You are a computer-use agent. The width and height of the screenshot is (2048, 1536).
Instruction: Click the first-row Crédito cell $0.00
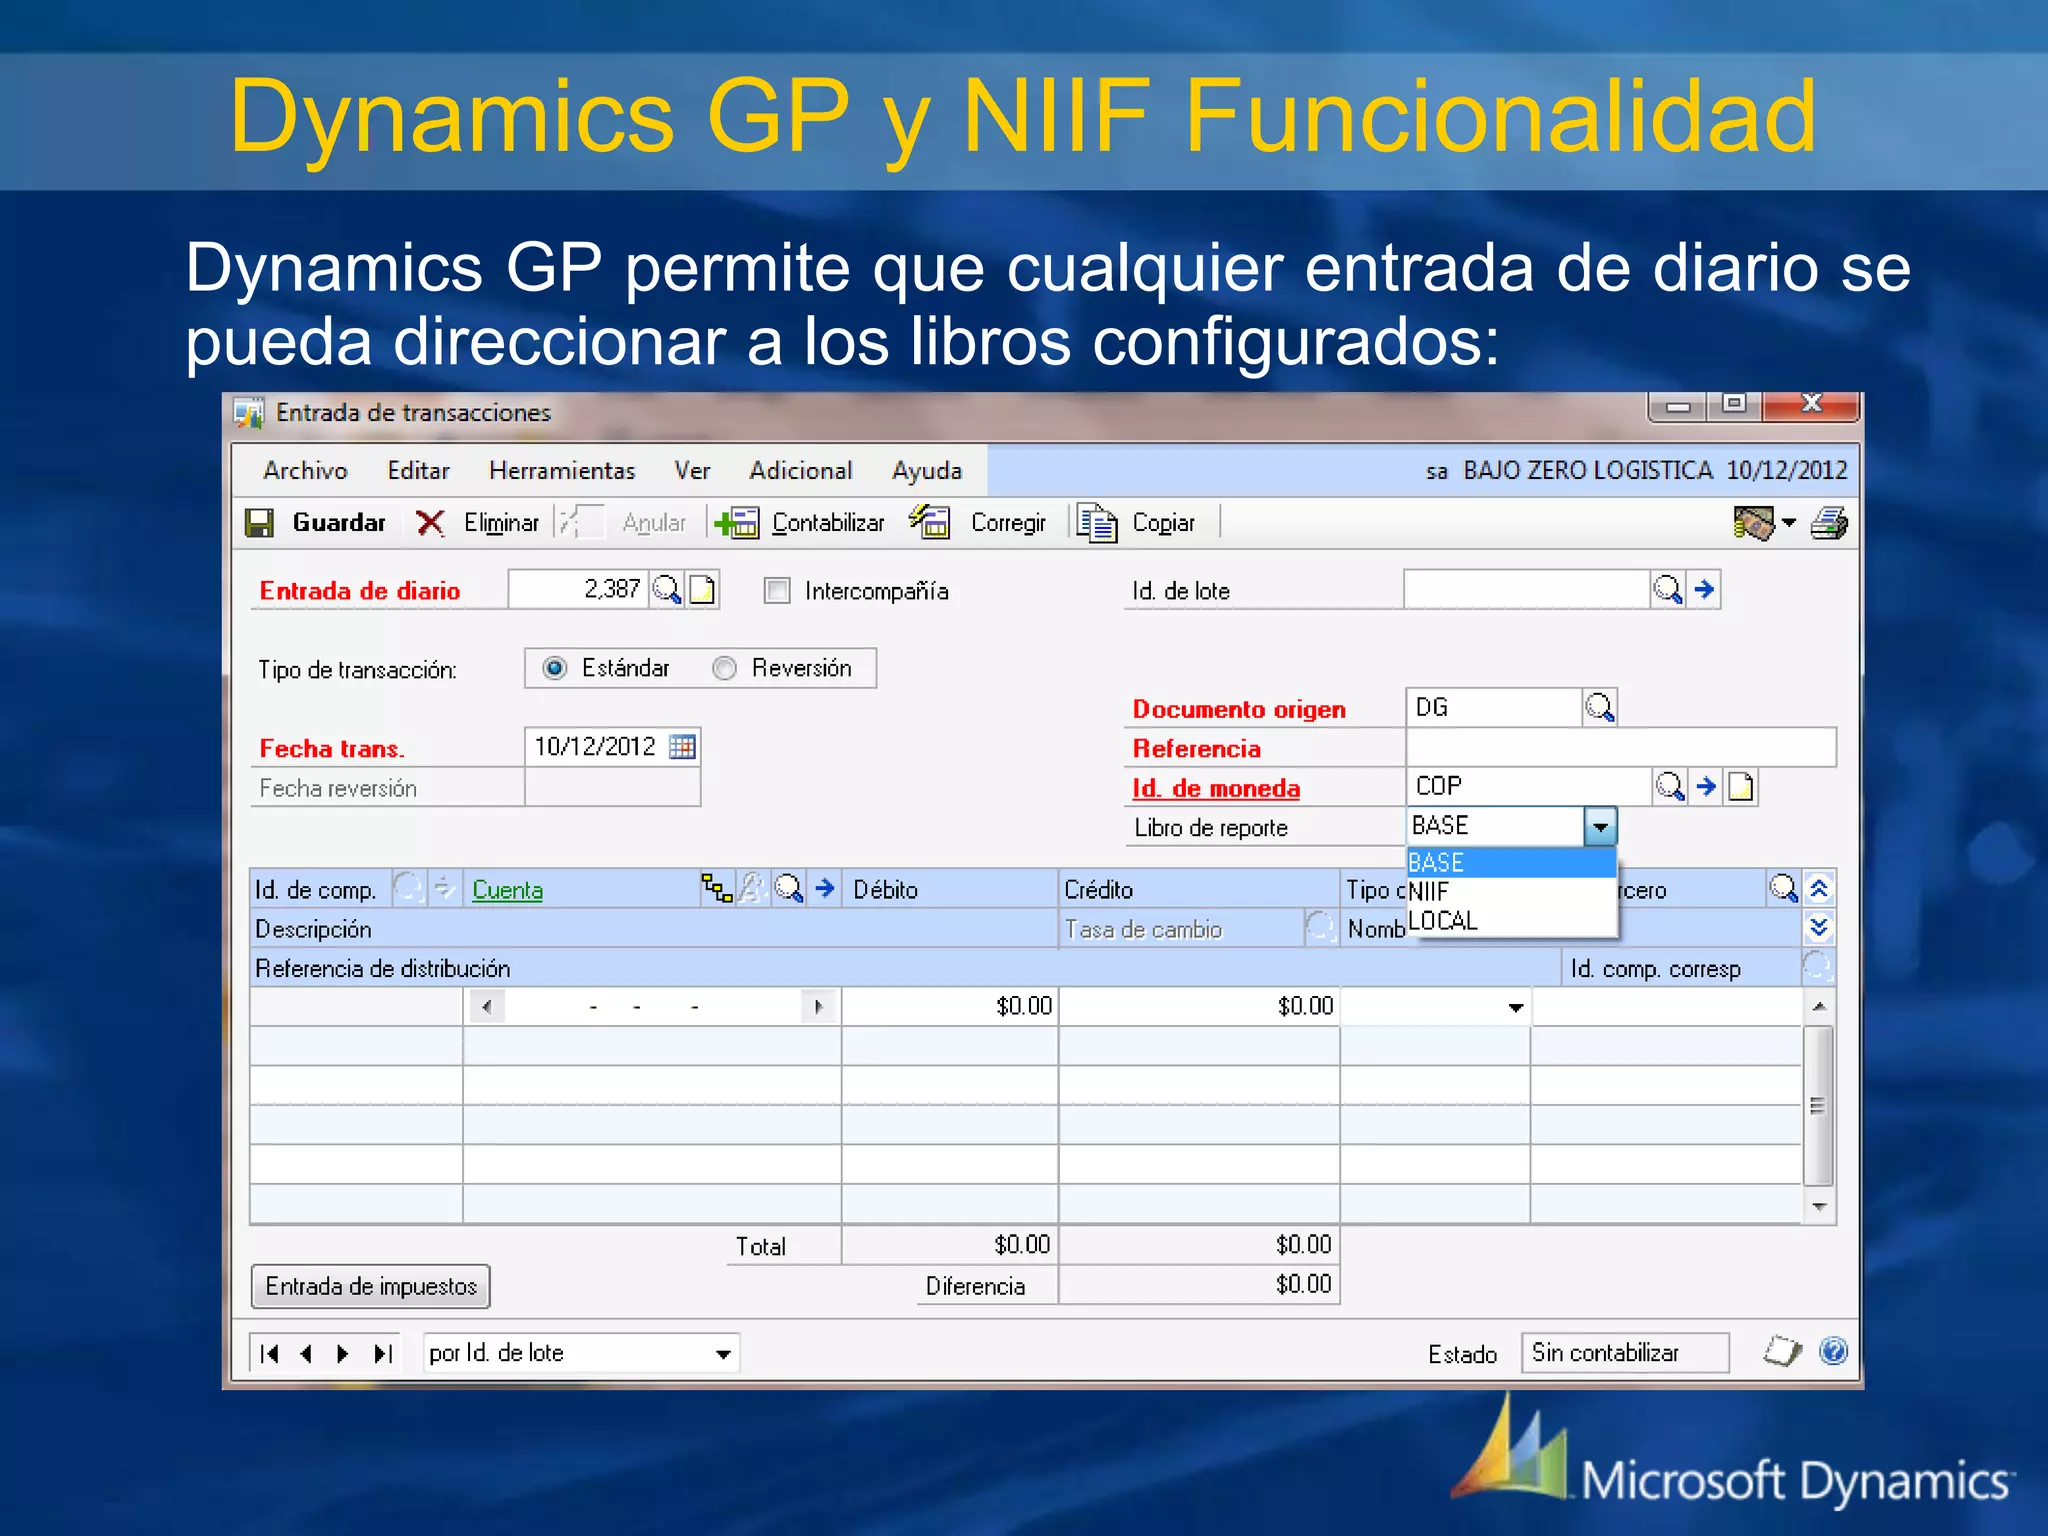pyautogui.click(x=1199, y=1006)
